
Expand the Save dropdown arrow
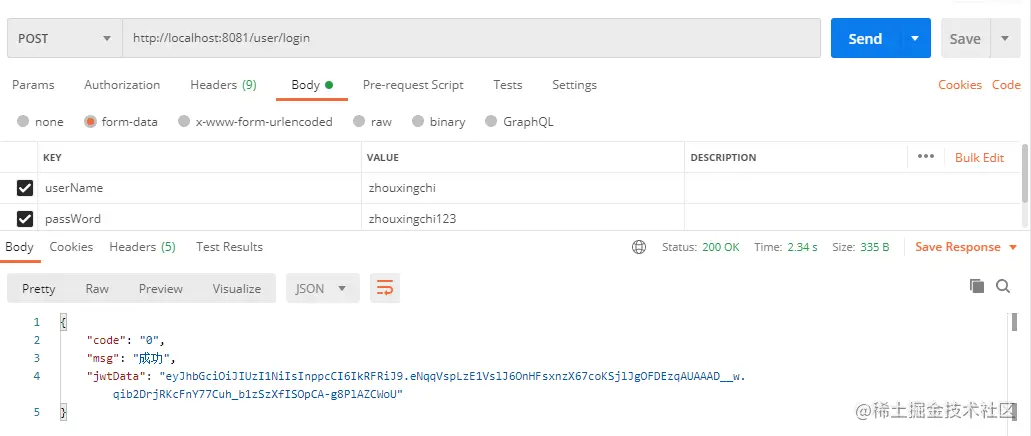(x=1005, y=38)
